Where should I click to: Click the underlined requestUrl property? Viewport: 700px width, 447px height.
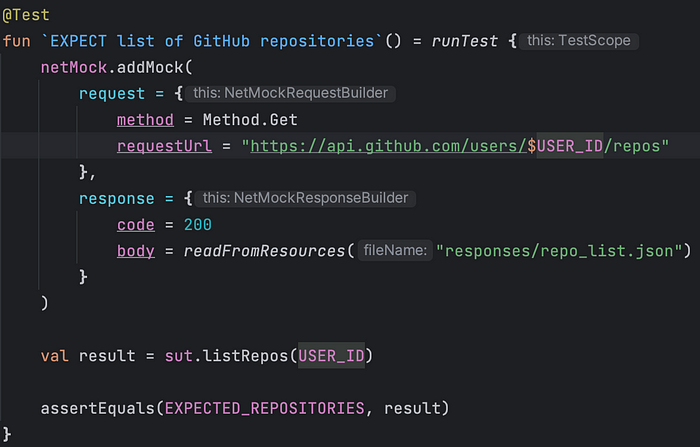[x=164, y=146]
